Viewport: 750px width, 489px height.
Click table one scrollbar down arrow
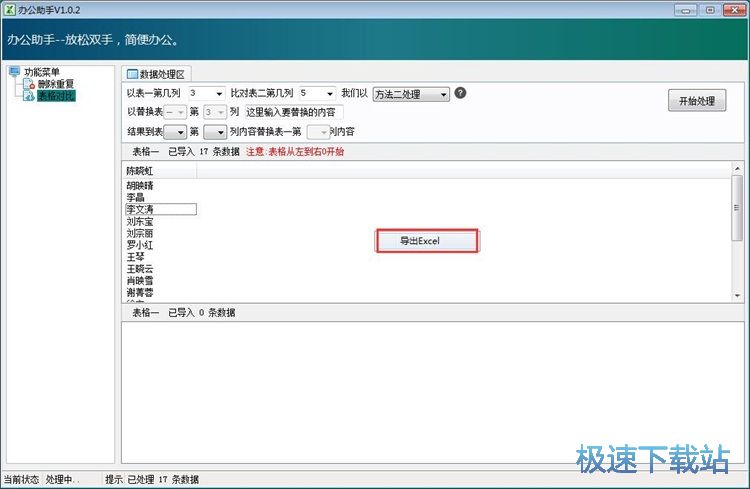737,296
